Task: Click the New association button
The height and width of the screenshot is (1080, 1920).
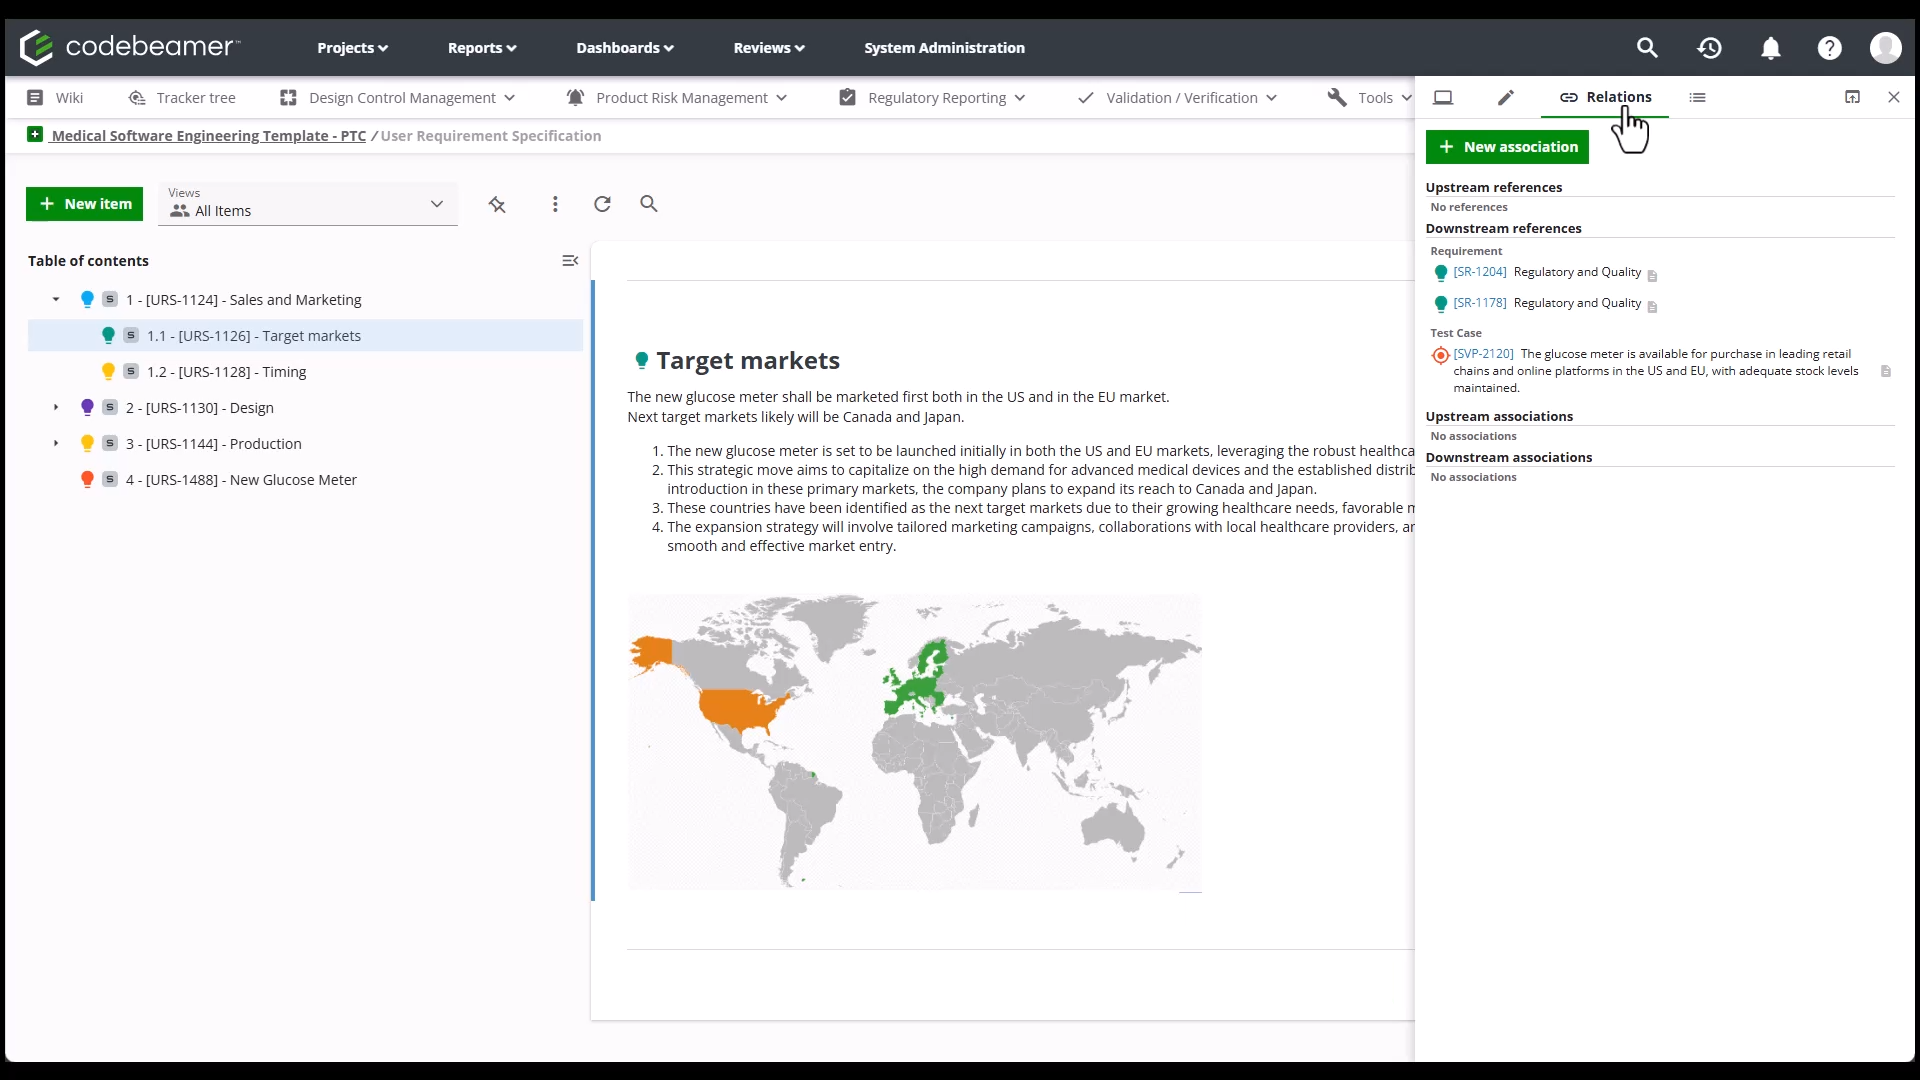Action: pos(1507,147)
